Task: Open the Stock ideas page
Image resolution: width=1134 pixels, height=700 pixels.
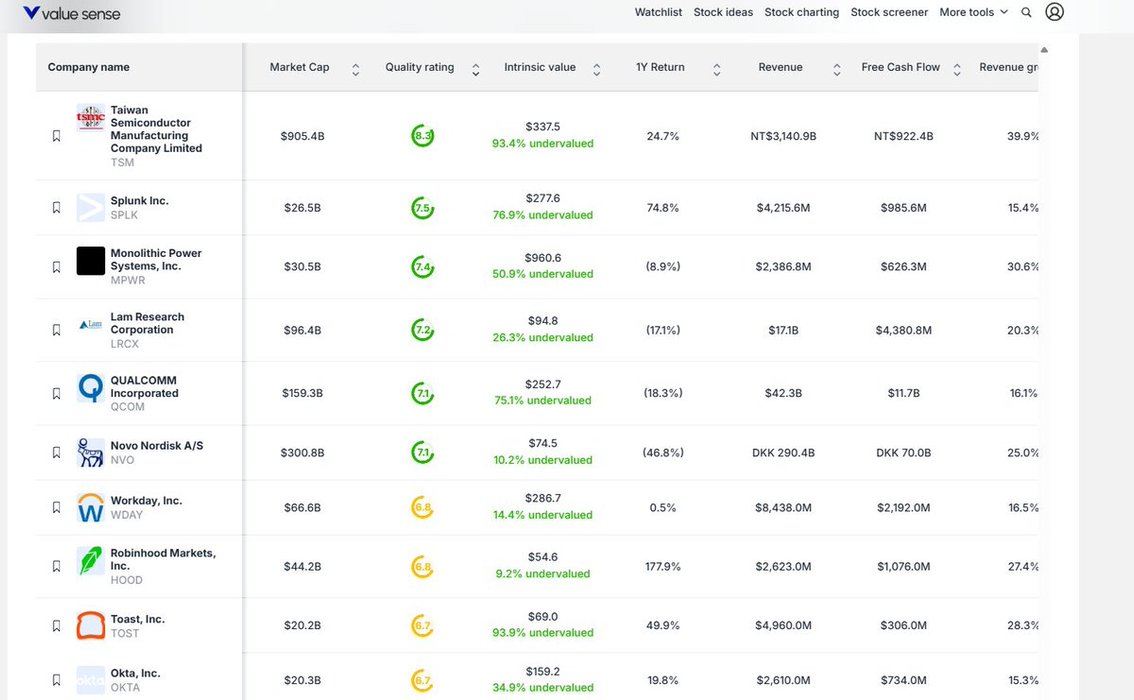Action: point(723,12)
